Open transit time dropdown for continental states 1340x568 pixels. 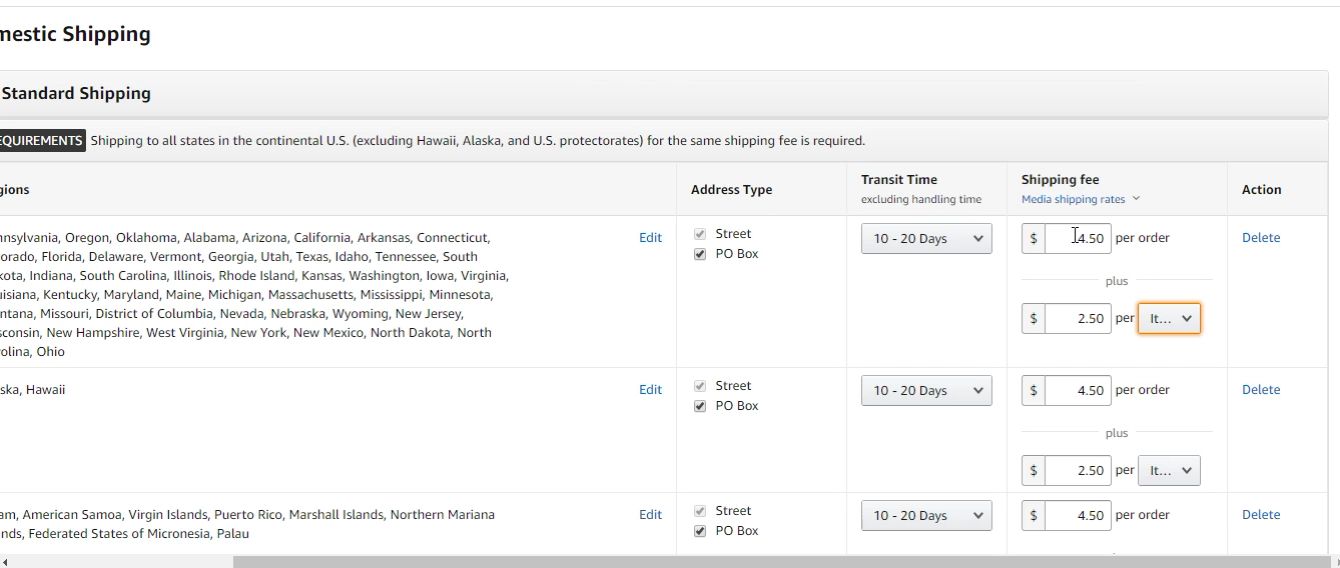[x=926, y=239]
